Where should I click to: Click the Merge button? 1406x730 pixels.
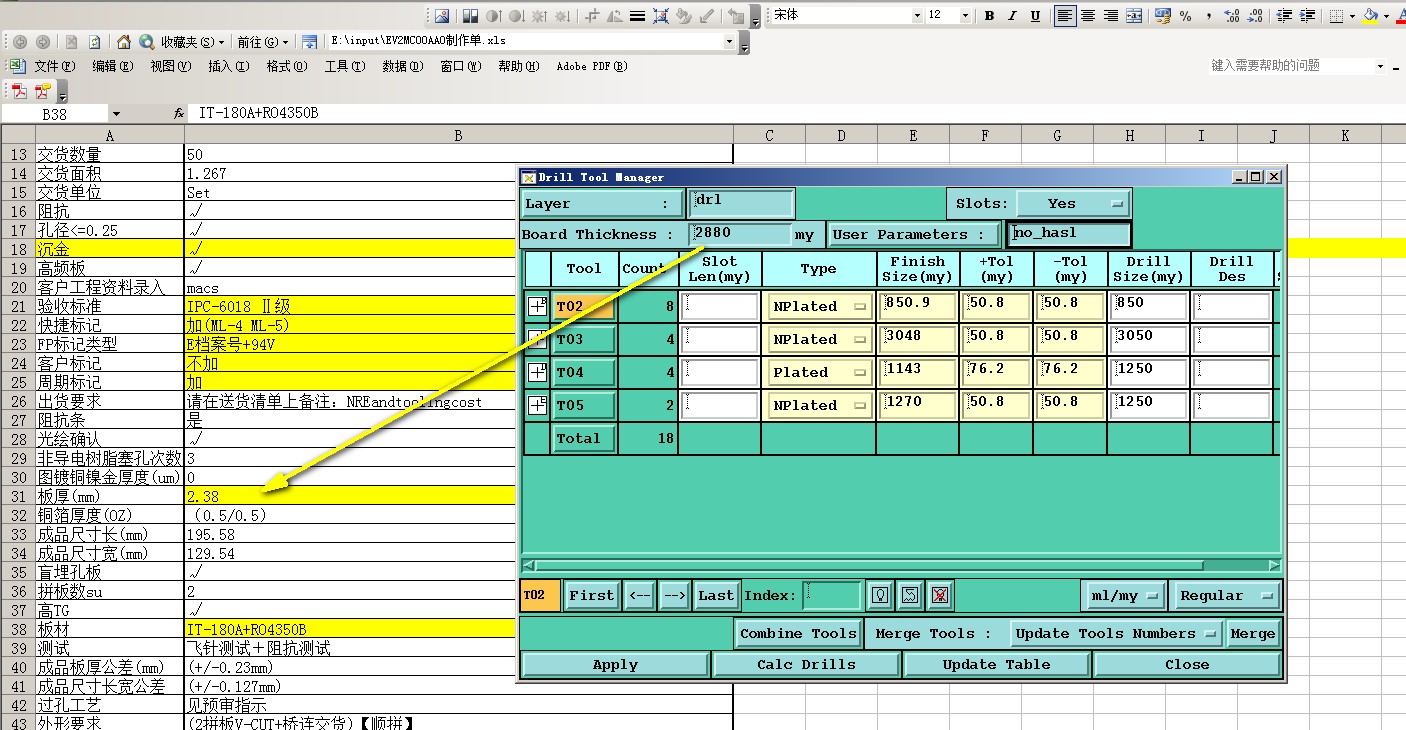click(1252, 633)
